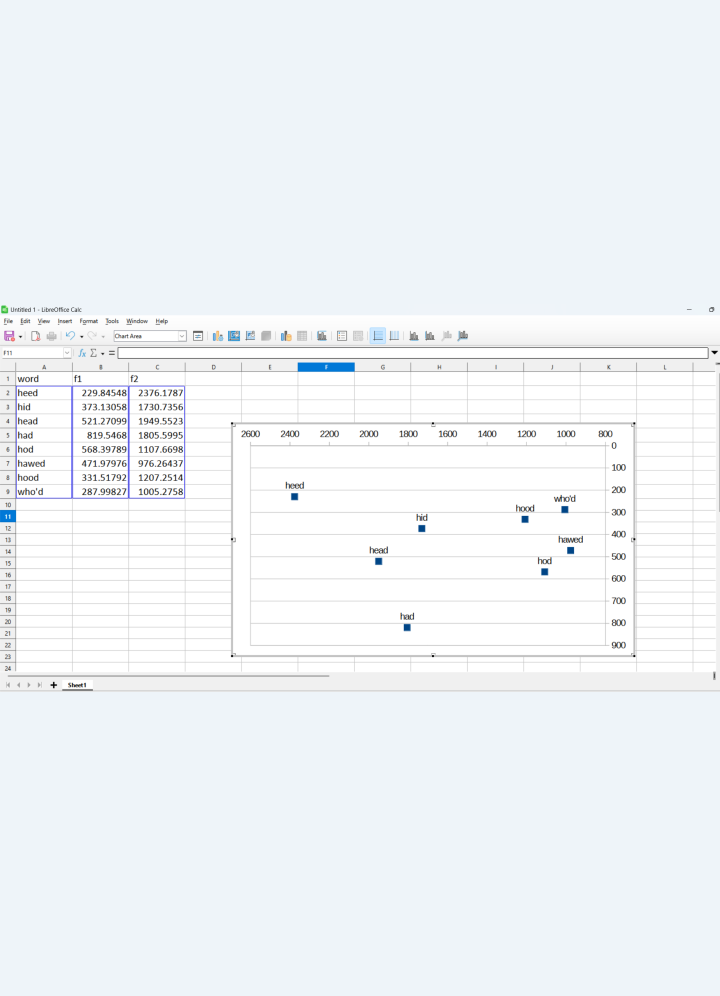Open the View menu
The width and height of the screenshot is (720, 996).
pos(44,321)
